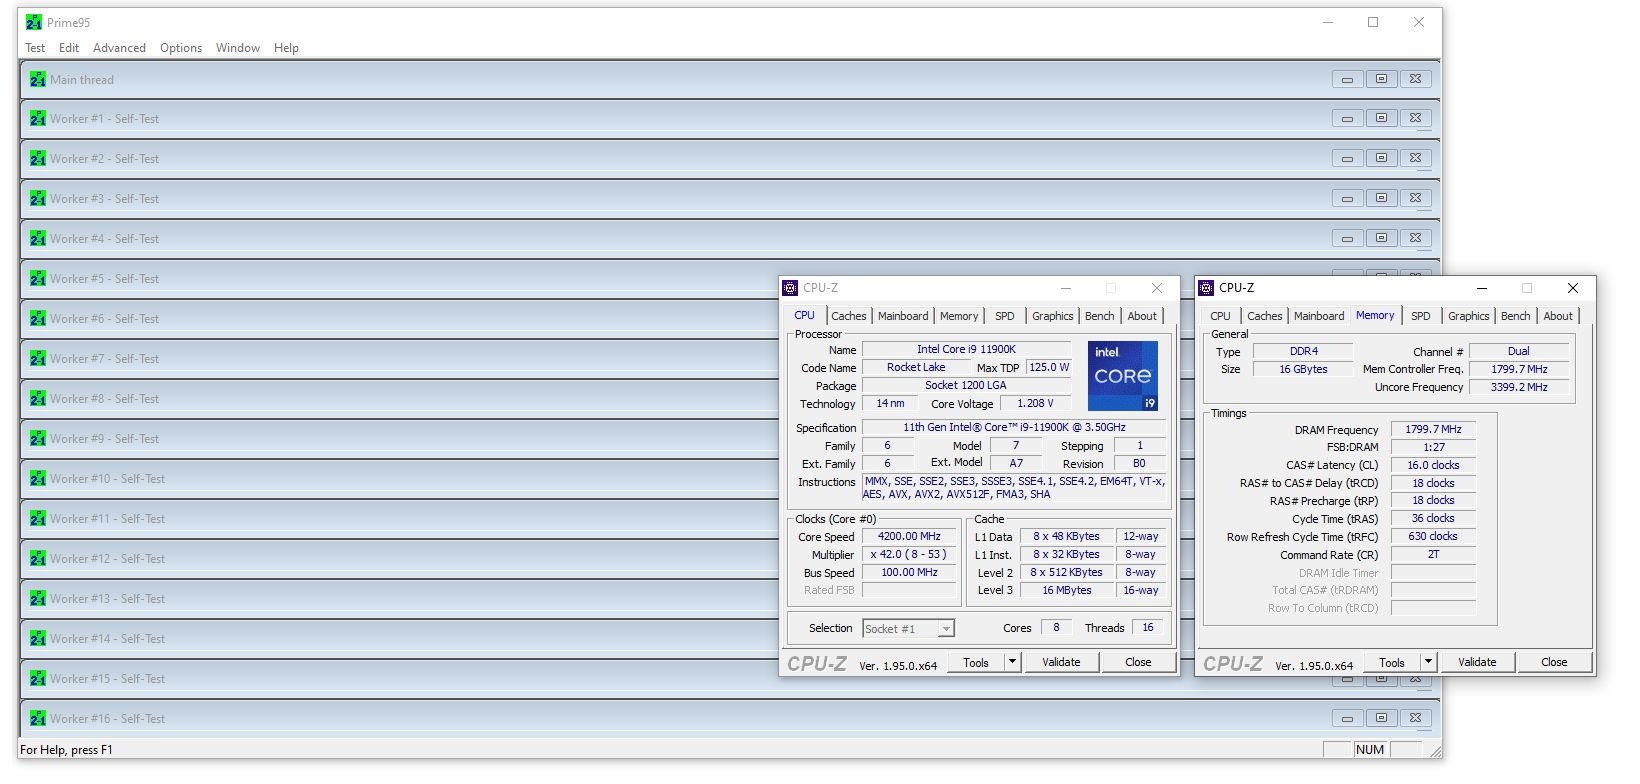
Task: Click Close button in left CPU-Z
Action: click(1138, 662)
